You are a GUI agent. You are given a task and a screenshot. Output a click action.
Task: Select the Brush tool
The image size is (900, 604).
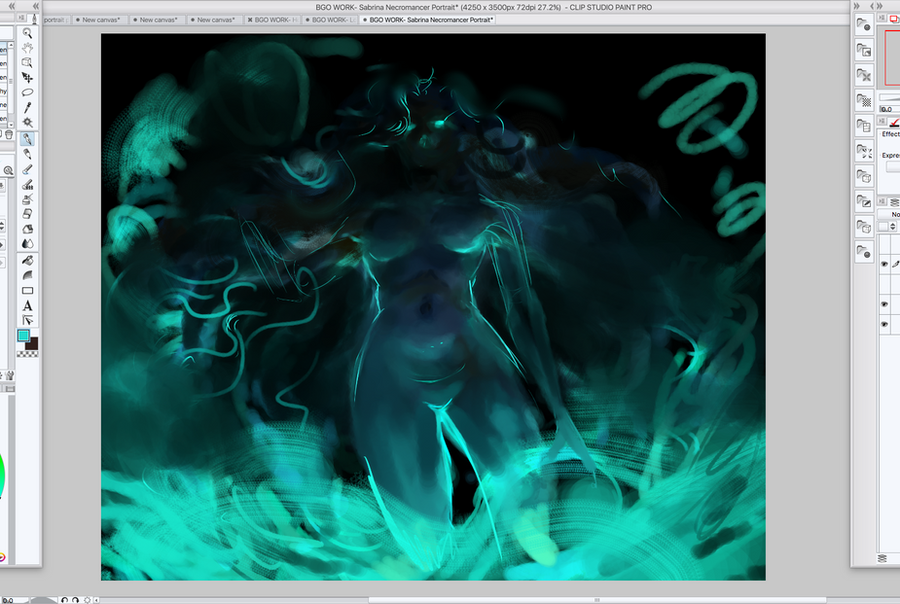click(x=27, y=169)
